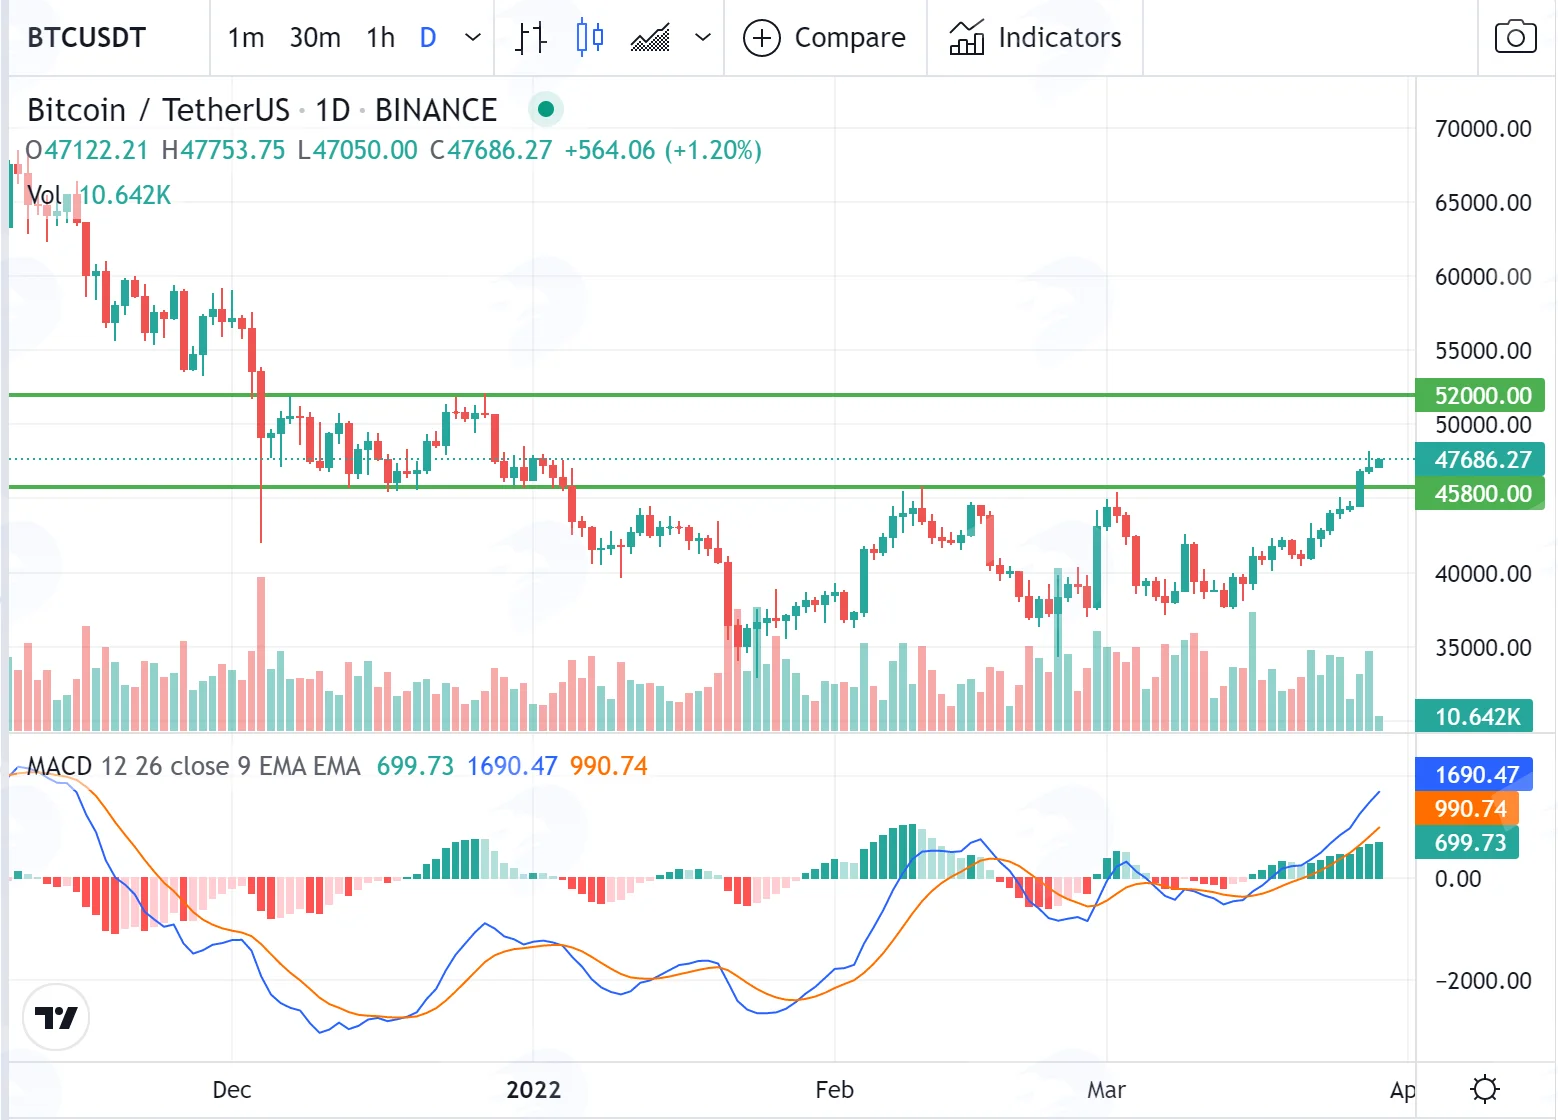
Task: Click the 35000.00 price axis label
Action: point(1483,648)
